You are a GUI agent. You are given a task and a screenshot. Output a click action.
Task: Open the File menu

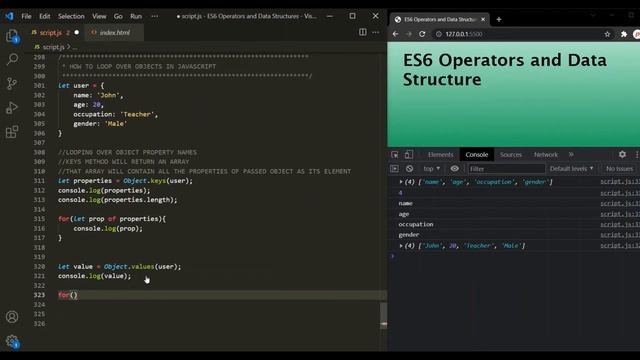coord(27,16)
